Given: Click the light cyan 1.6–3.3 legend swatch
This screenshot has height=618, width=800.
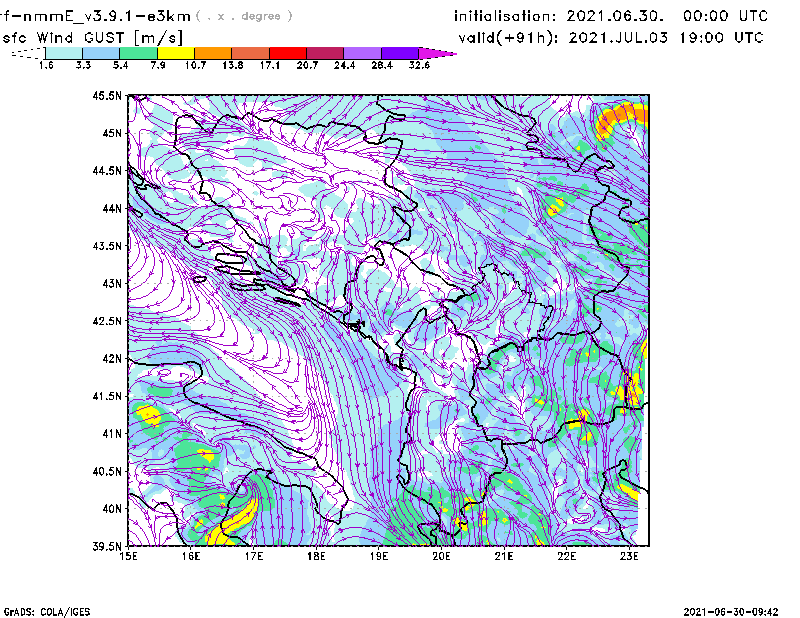Looking at the screenshot, I should 64,53.
